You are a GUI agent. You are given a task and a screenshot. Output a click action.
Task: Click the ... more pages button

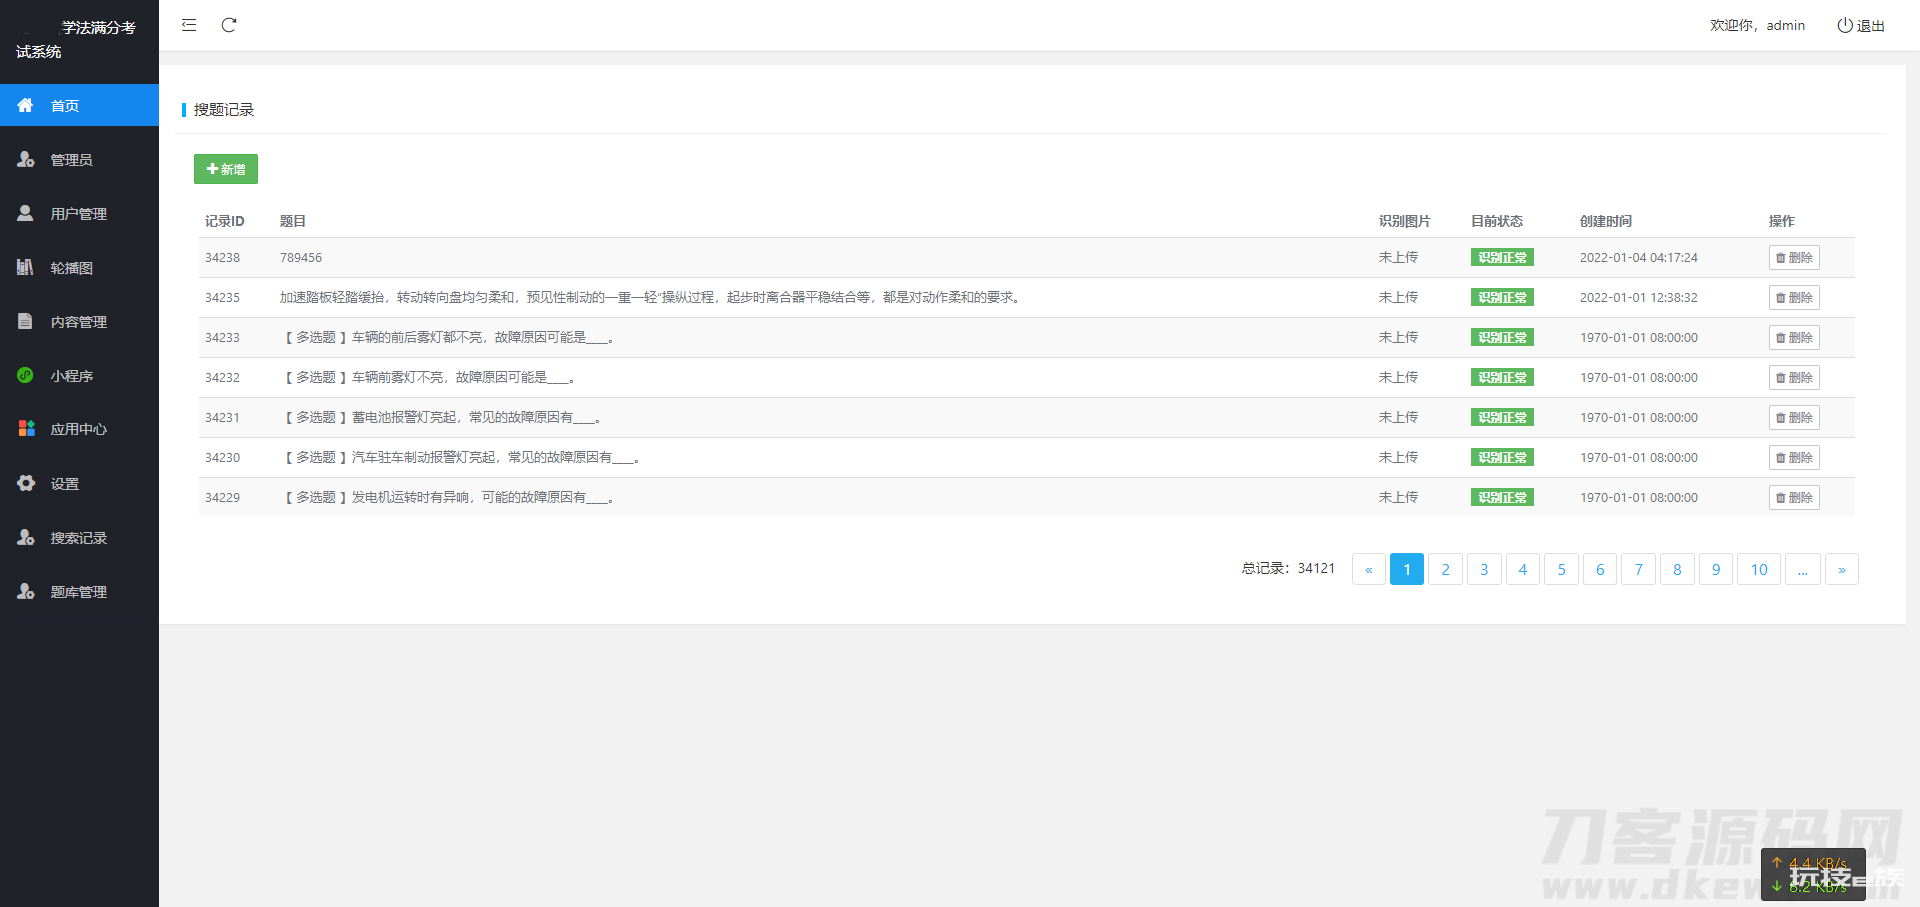click(x=1803, y=569)
